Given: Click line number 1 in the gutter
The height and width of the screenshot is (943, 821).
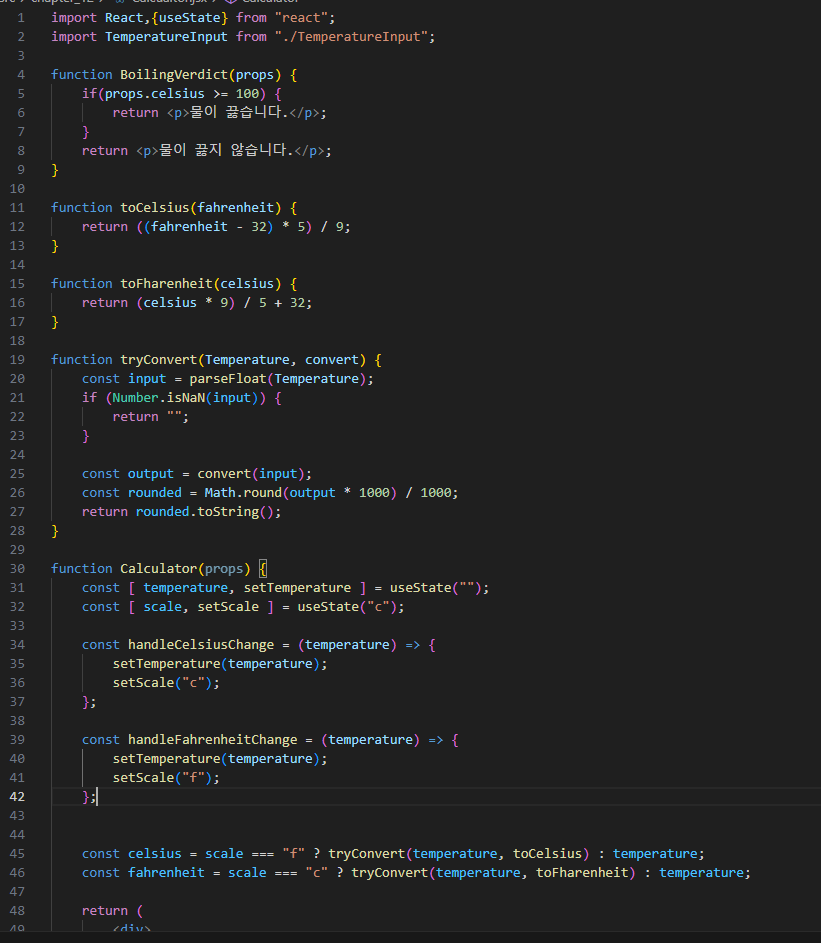Looking at the screenshot, I should pos(21,18).
